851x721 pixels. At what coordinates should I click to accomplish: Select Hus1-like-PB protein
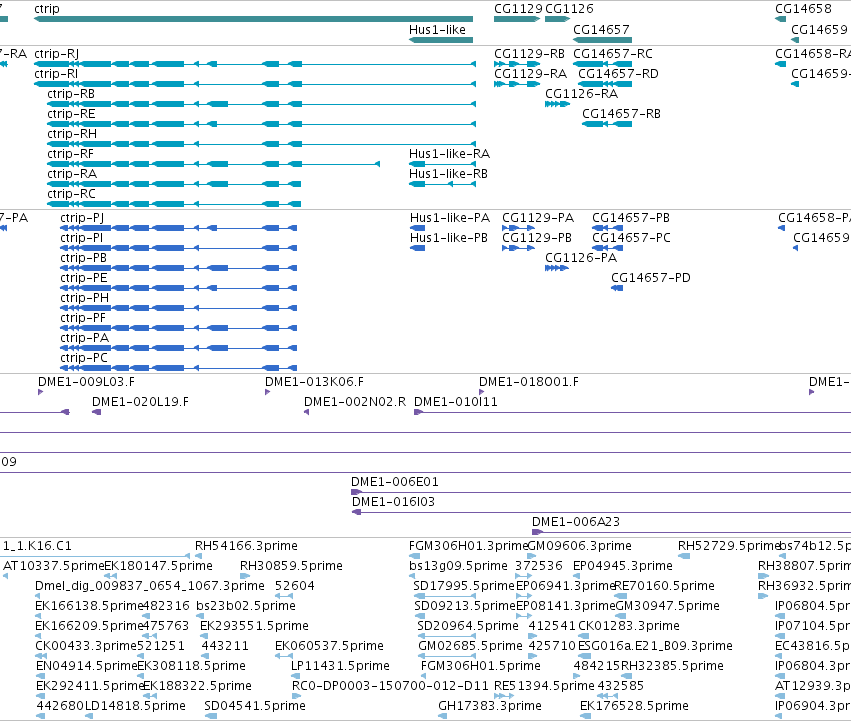pyautogui.click(x=417, y=248)
